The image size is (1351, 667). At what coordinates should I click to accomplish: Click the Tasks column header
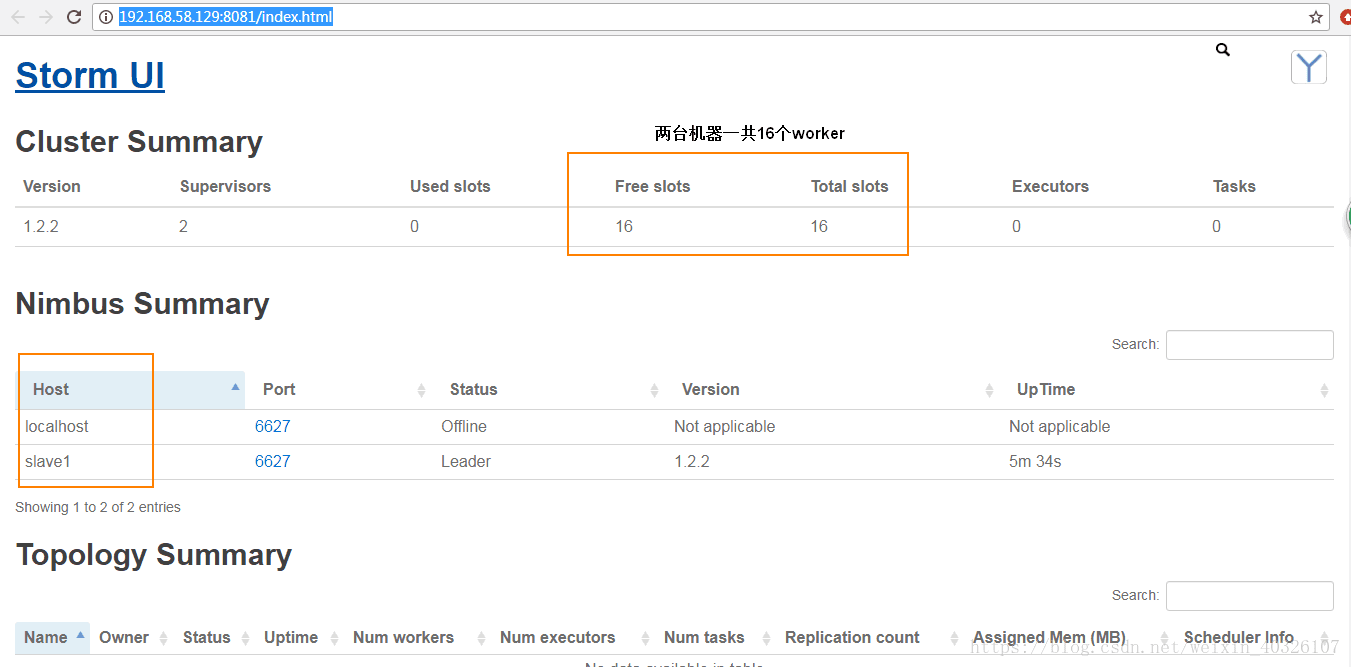1234,186
